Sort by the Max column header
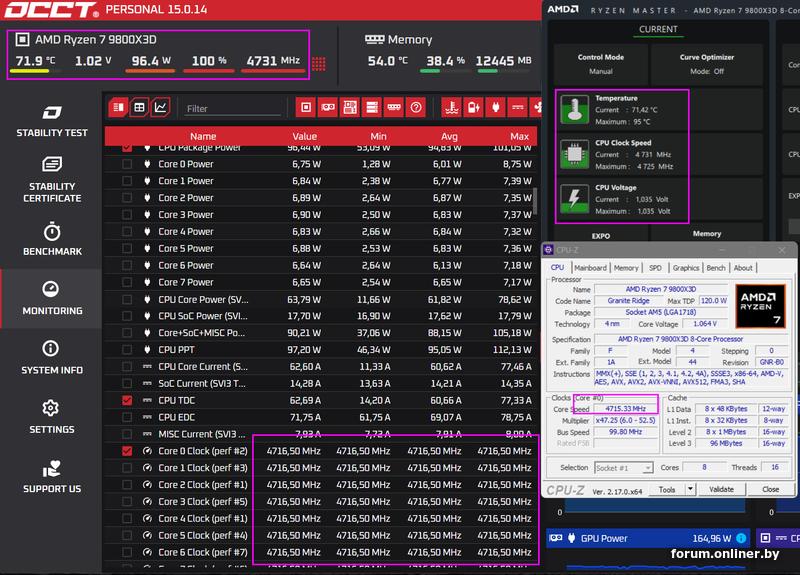The height and width of the screenshot is (575, 800). [x=519, y=136]
